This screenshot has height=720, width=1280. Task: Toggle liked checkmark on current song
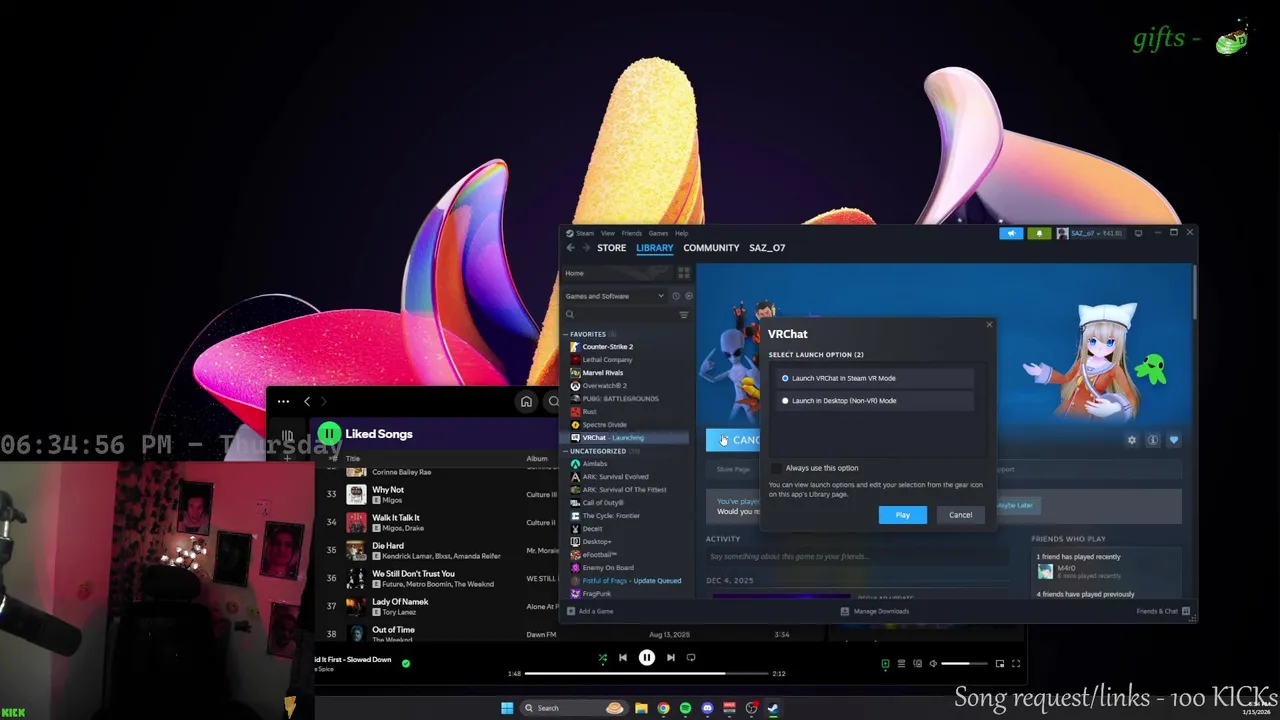pos(405,663)
